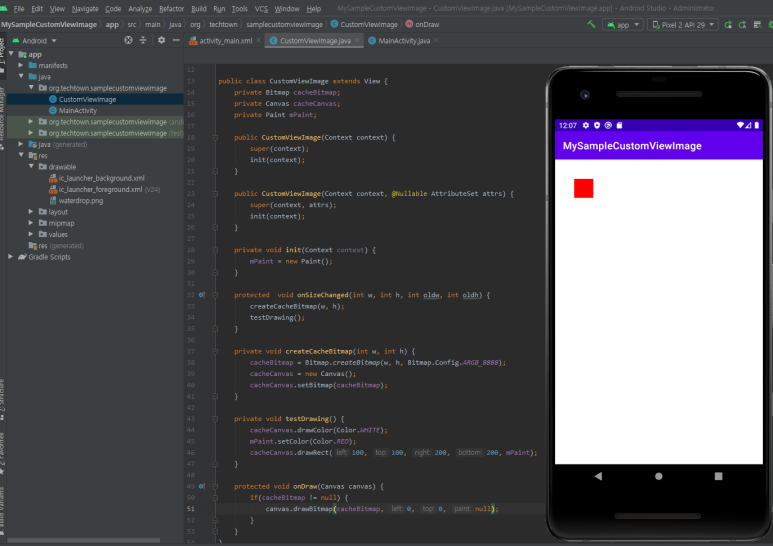Screen dimensions: 773x546
Task: Collapse the app module node
Action: [11, 54]
